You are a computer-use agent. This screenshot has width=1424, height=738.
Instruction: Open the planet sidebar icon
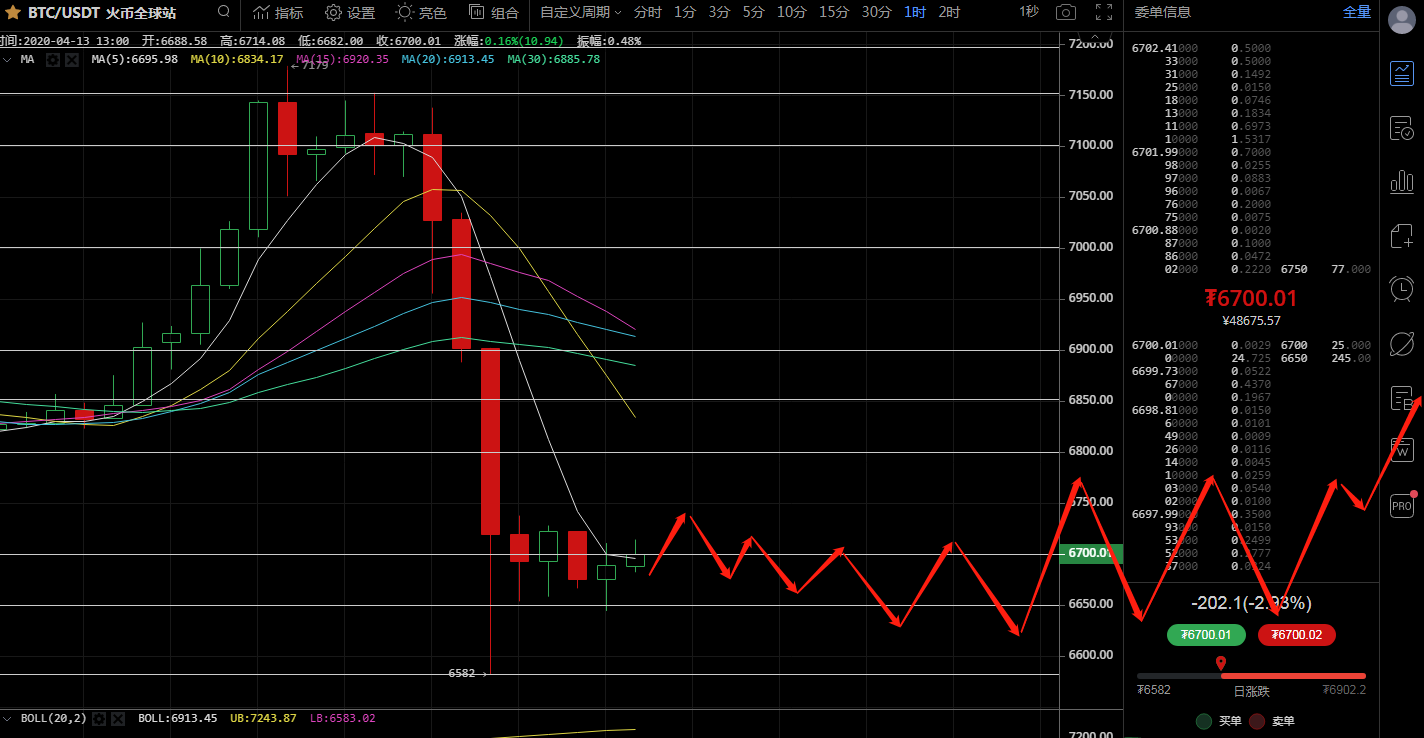click(x=1402, y=344)
